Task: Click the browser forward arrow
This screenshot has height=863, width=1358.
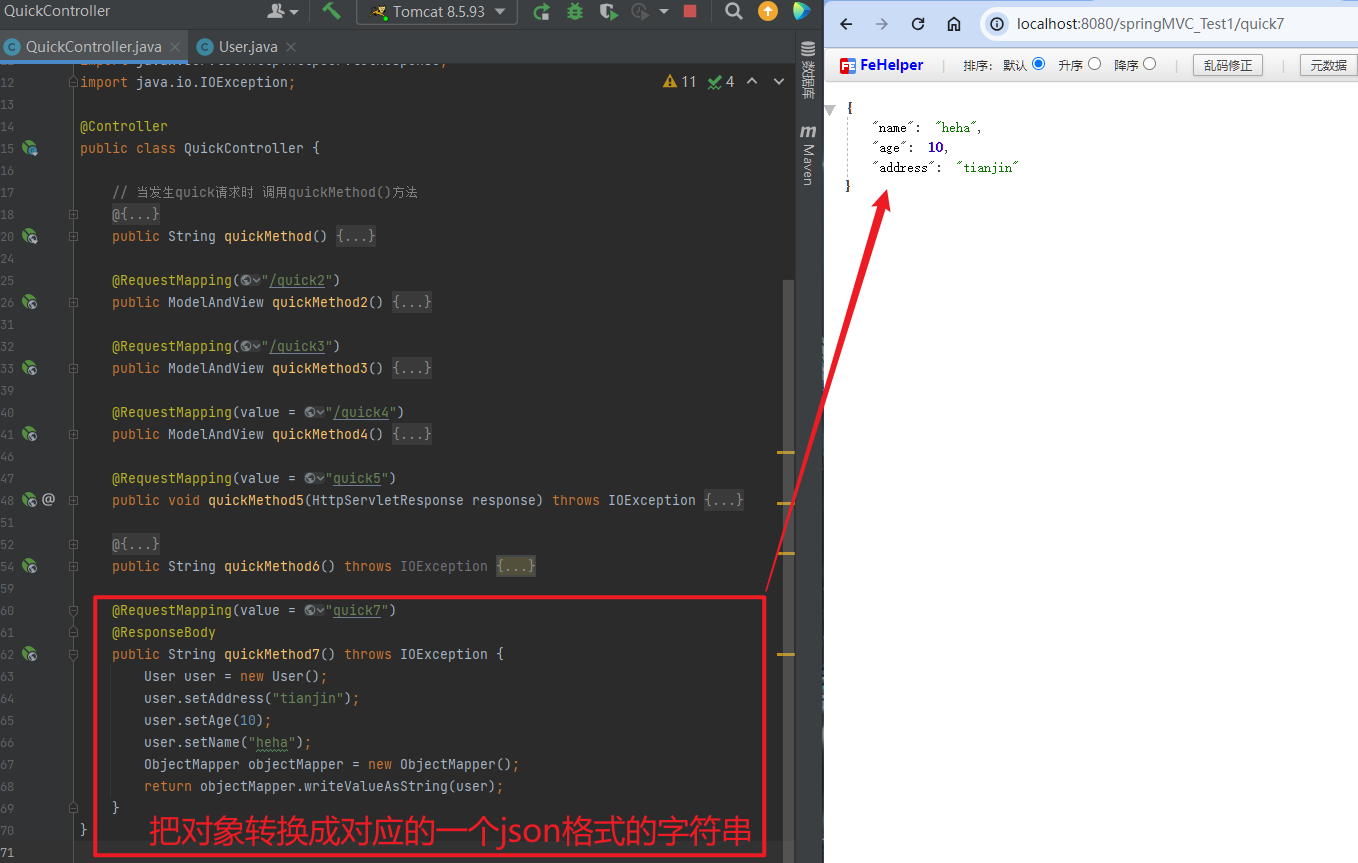Action: (x=881, y=24)
